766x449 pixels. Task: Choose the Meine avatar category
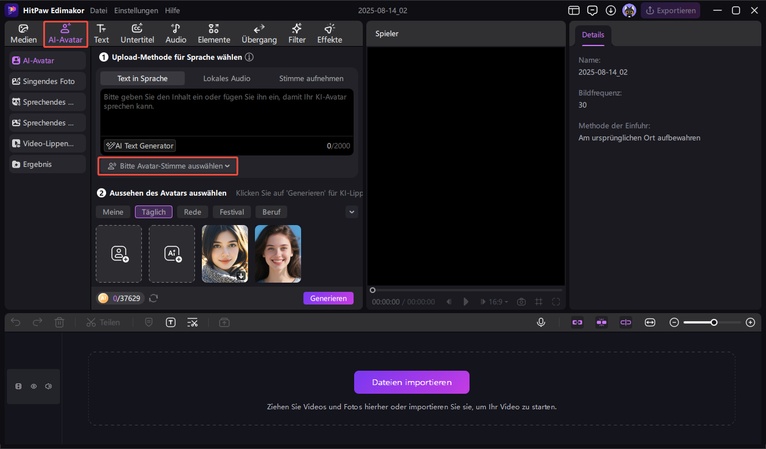point(113,212)
